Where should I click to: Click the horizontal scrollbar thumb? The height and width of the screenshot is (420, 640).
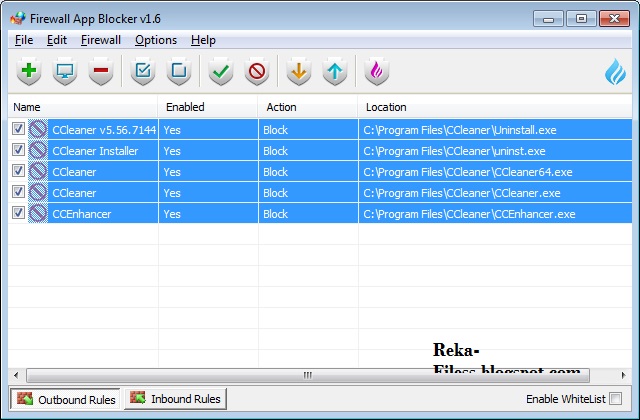[308, 375]
